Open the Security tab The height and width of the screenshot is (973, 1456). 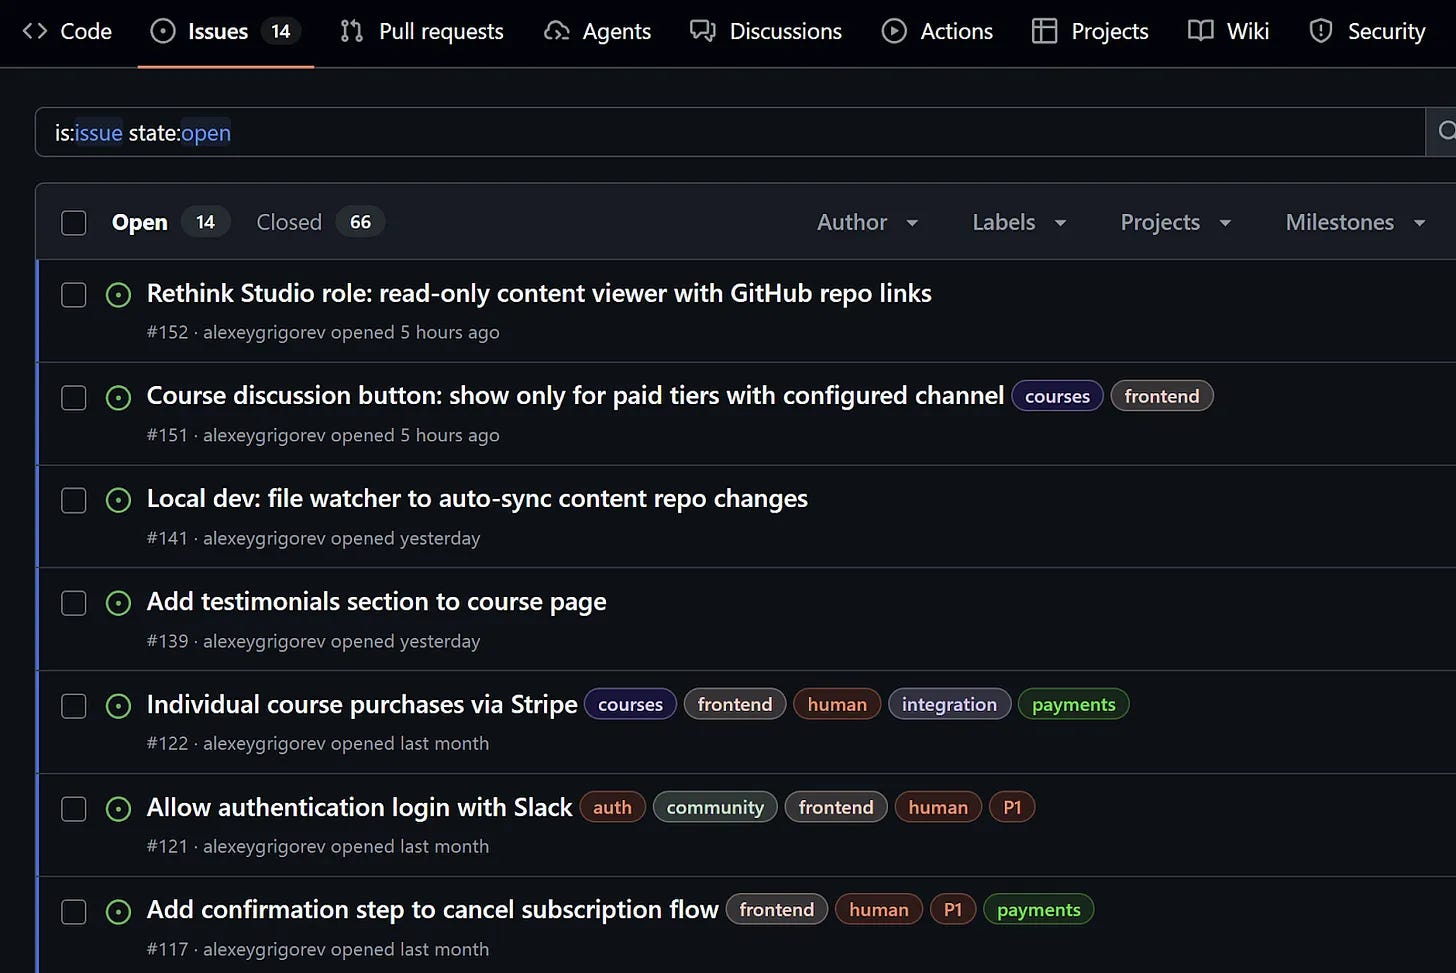pos(1367,31)
